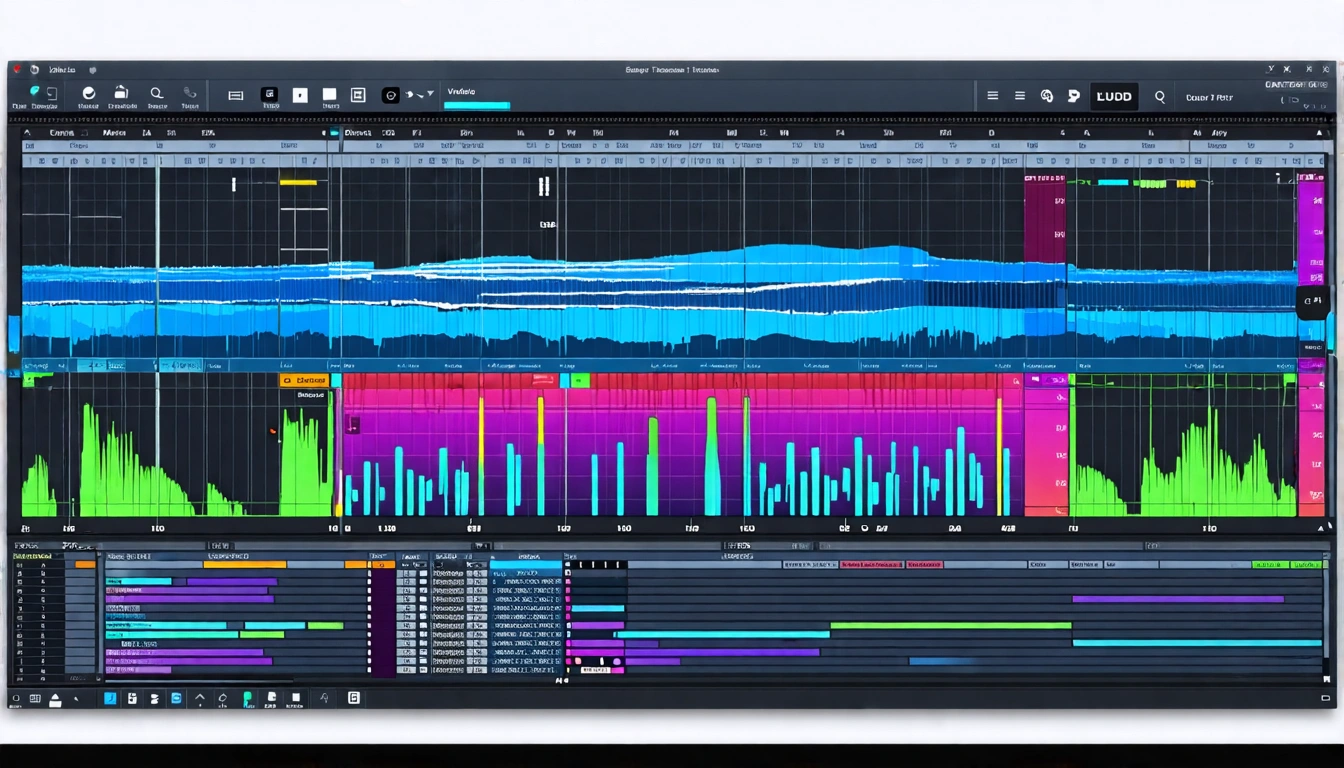Click the dark #1 badge at right edge

point(1313,300)
